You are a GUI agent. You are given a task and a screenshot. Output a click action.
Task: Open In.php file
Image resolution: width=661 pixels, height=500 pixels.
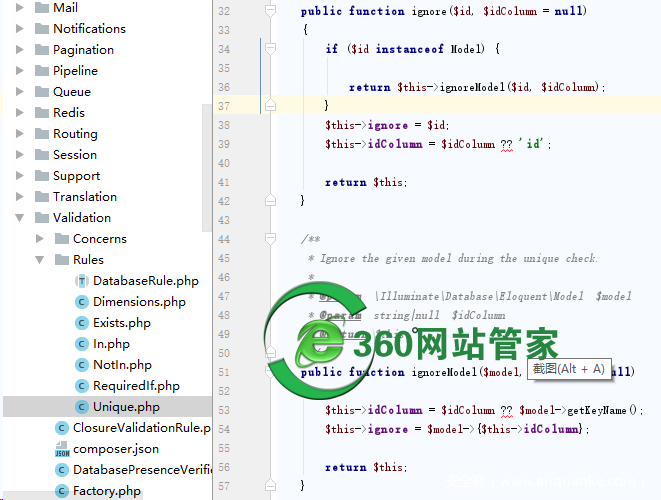pyautogui.click(x=111, y=344)
